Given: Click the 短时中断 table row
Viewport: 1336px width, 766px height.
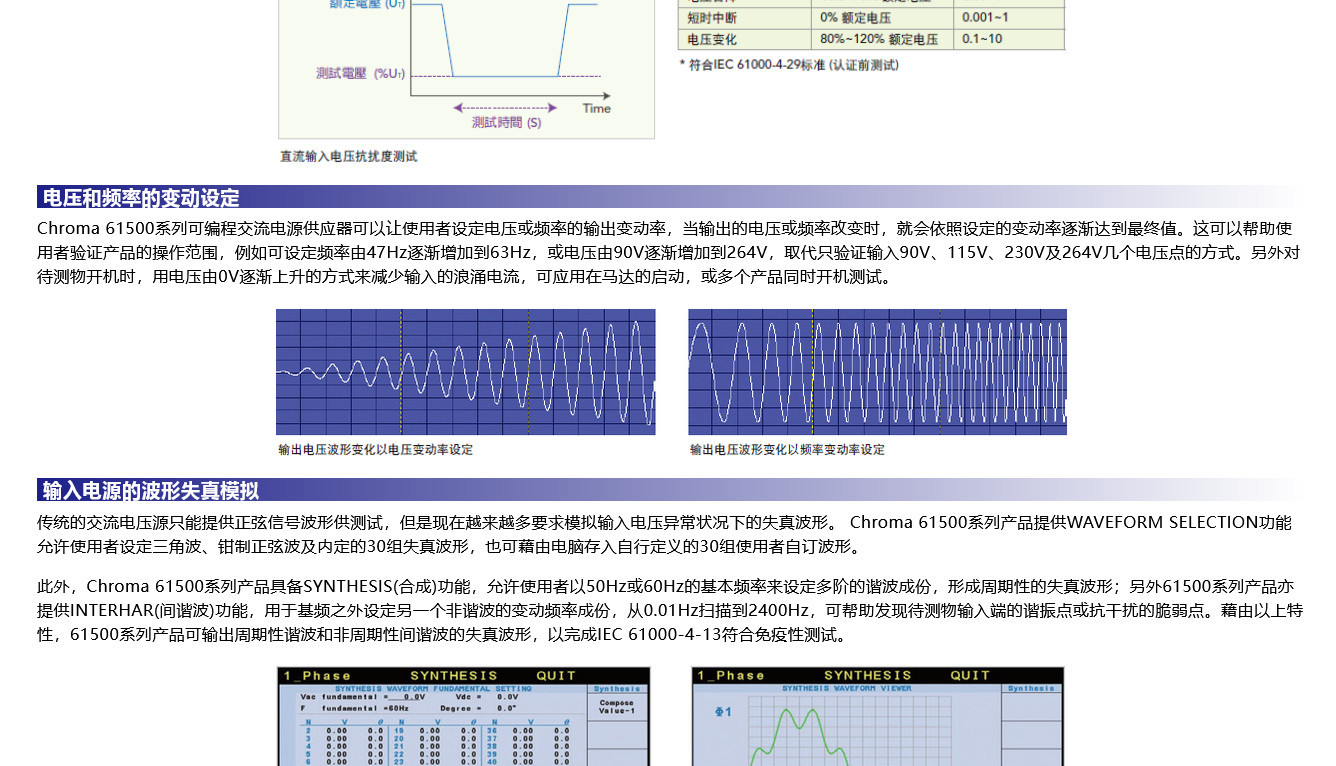Looking at the screenshot, I should click(870, 18).
